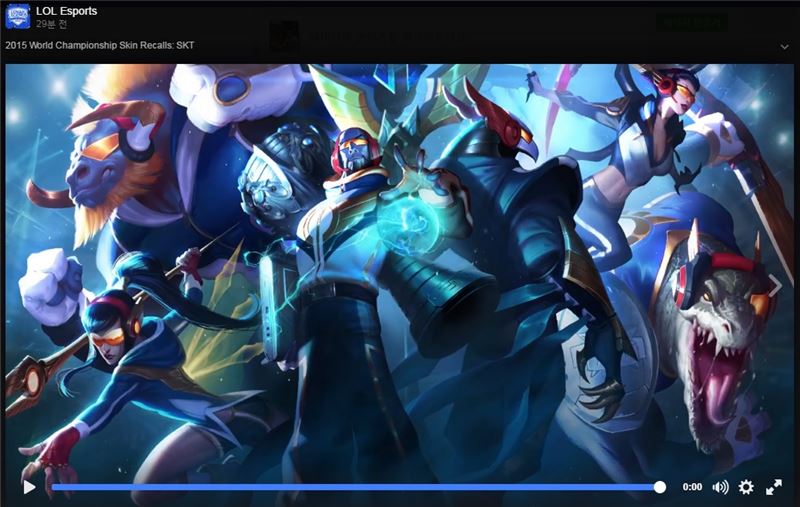Image resolution: width=800 pixels, height=507 pixels.
Task: Go to next video with the right arrow
Action: tap(776, 286)
